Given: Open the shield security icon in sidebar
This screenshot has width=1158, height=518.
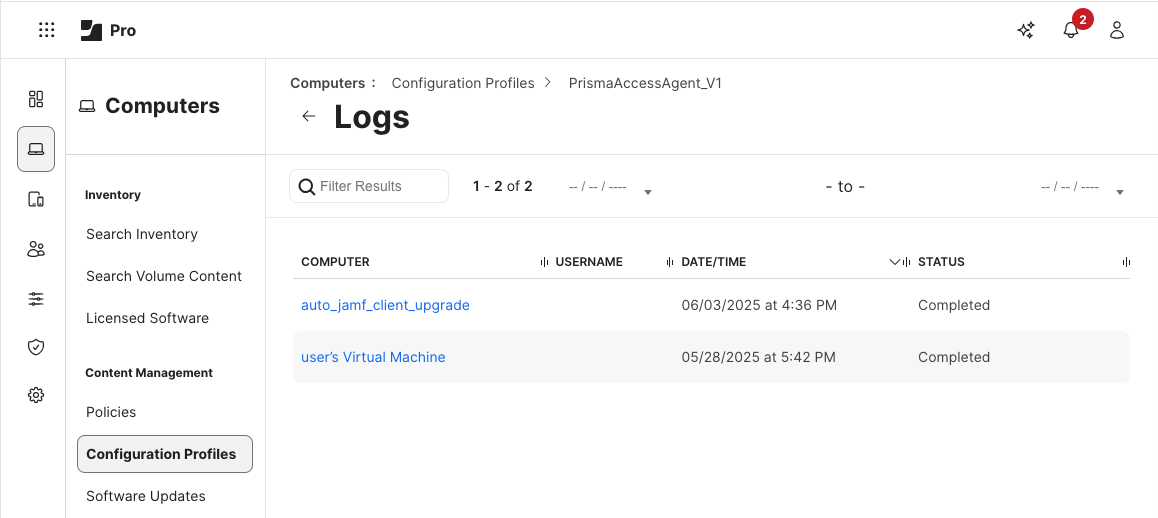Looking at the screenshot, I should tap(36, 347).
